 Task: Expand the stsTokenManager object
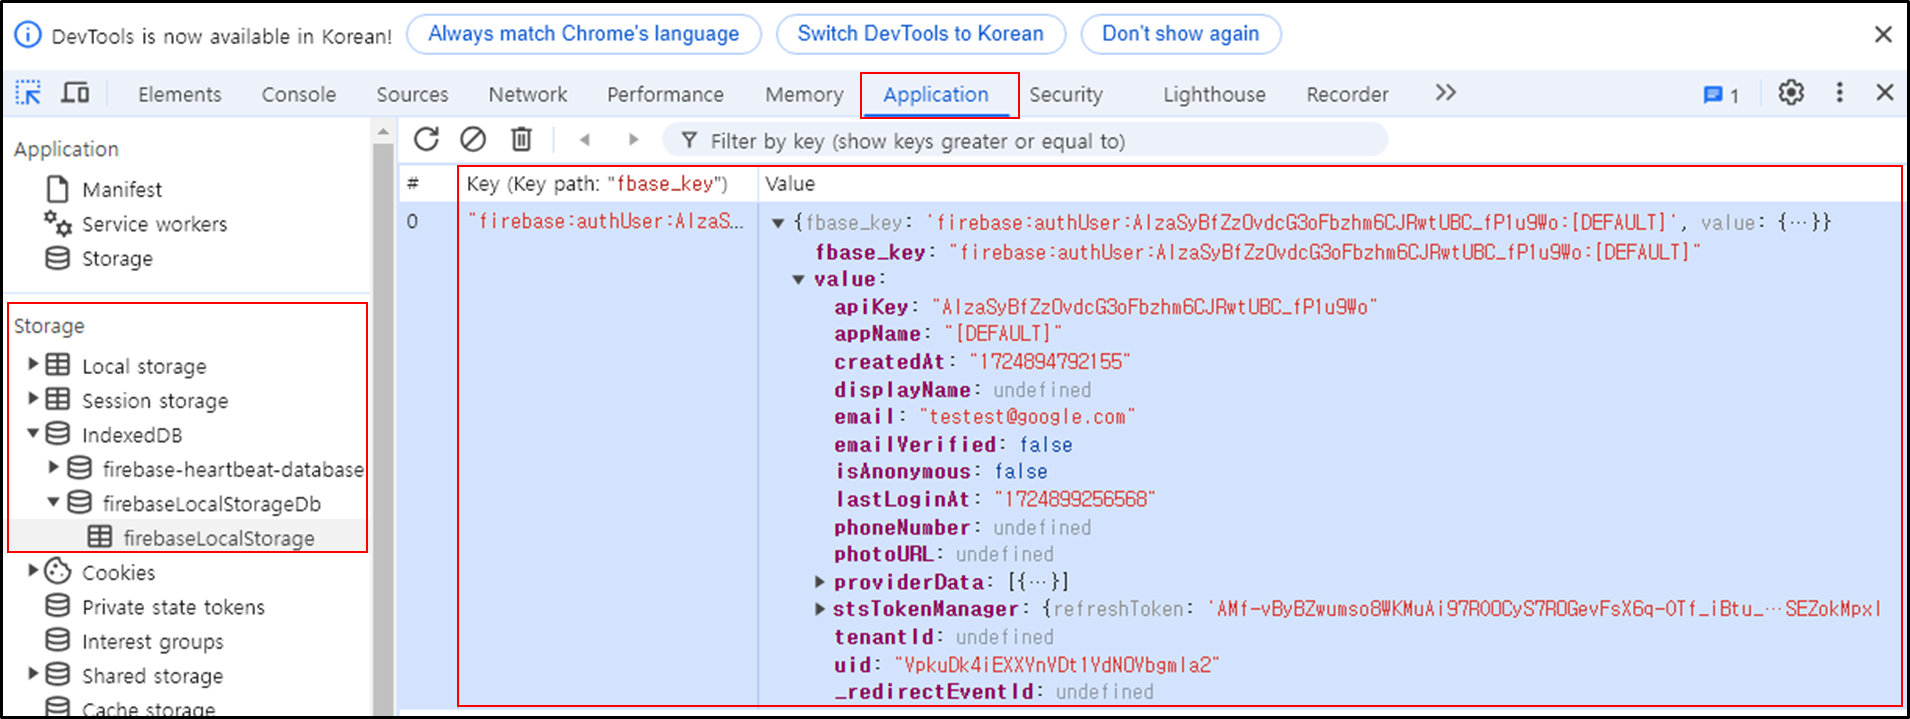tap(820, 608)
